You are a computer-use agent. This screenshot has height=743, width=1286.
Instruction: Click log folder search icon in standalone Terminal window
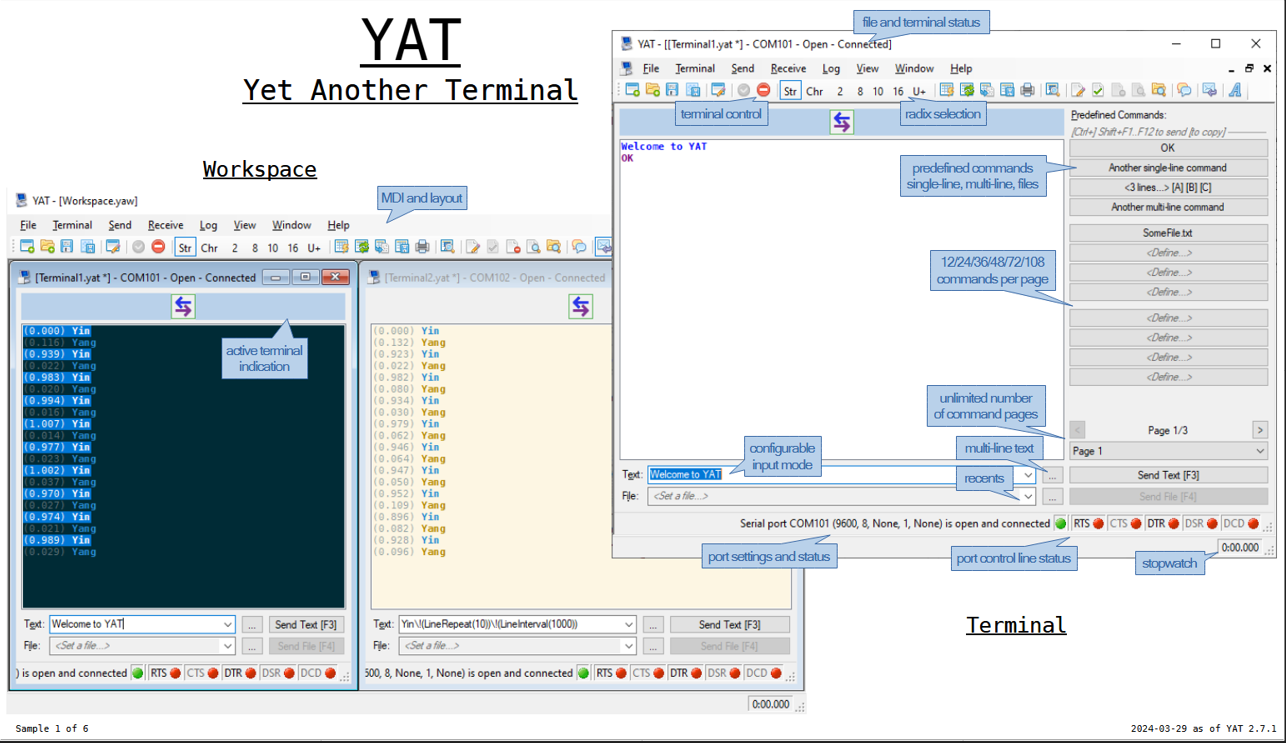point(1158,91)
